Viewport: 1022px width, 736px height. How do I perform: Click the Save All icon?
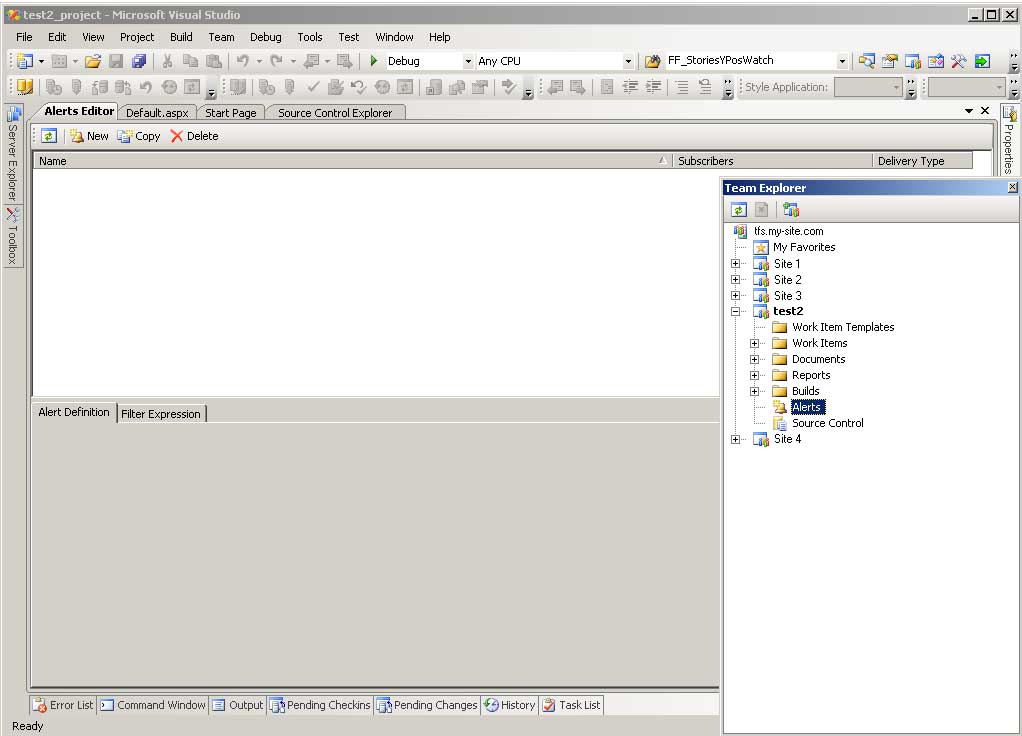pyautogui.click(x=139, y=61)
